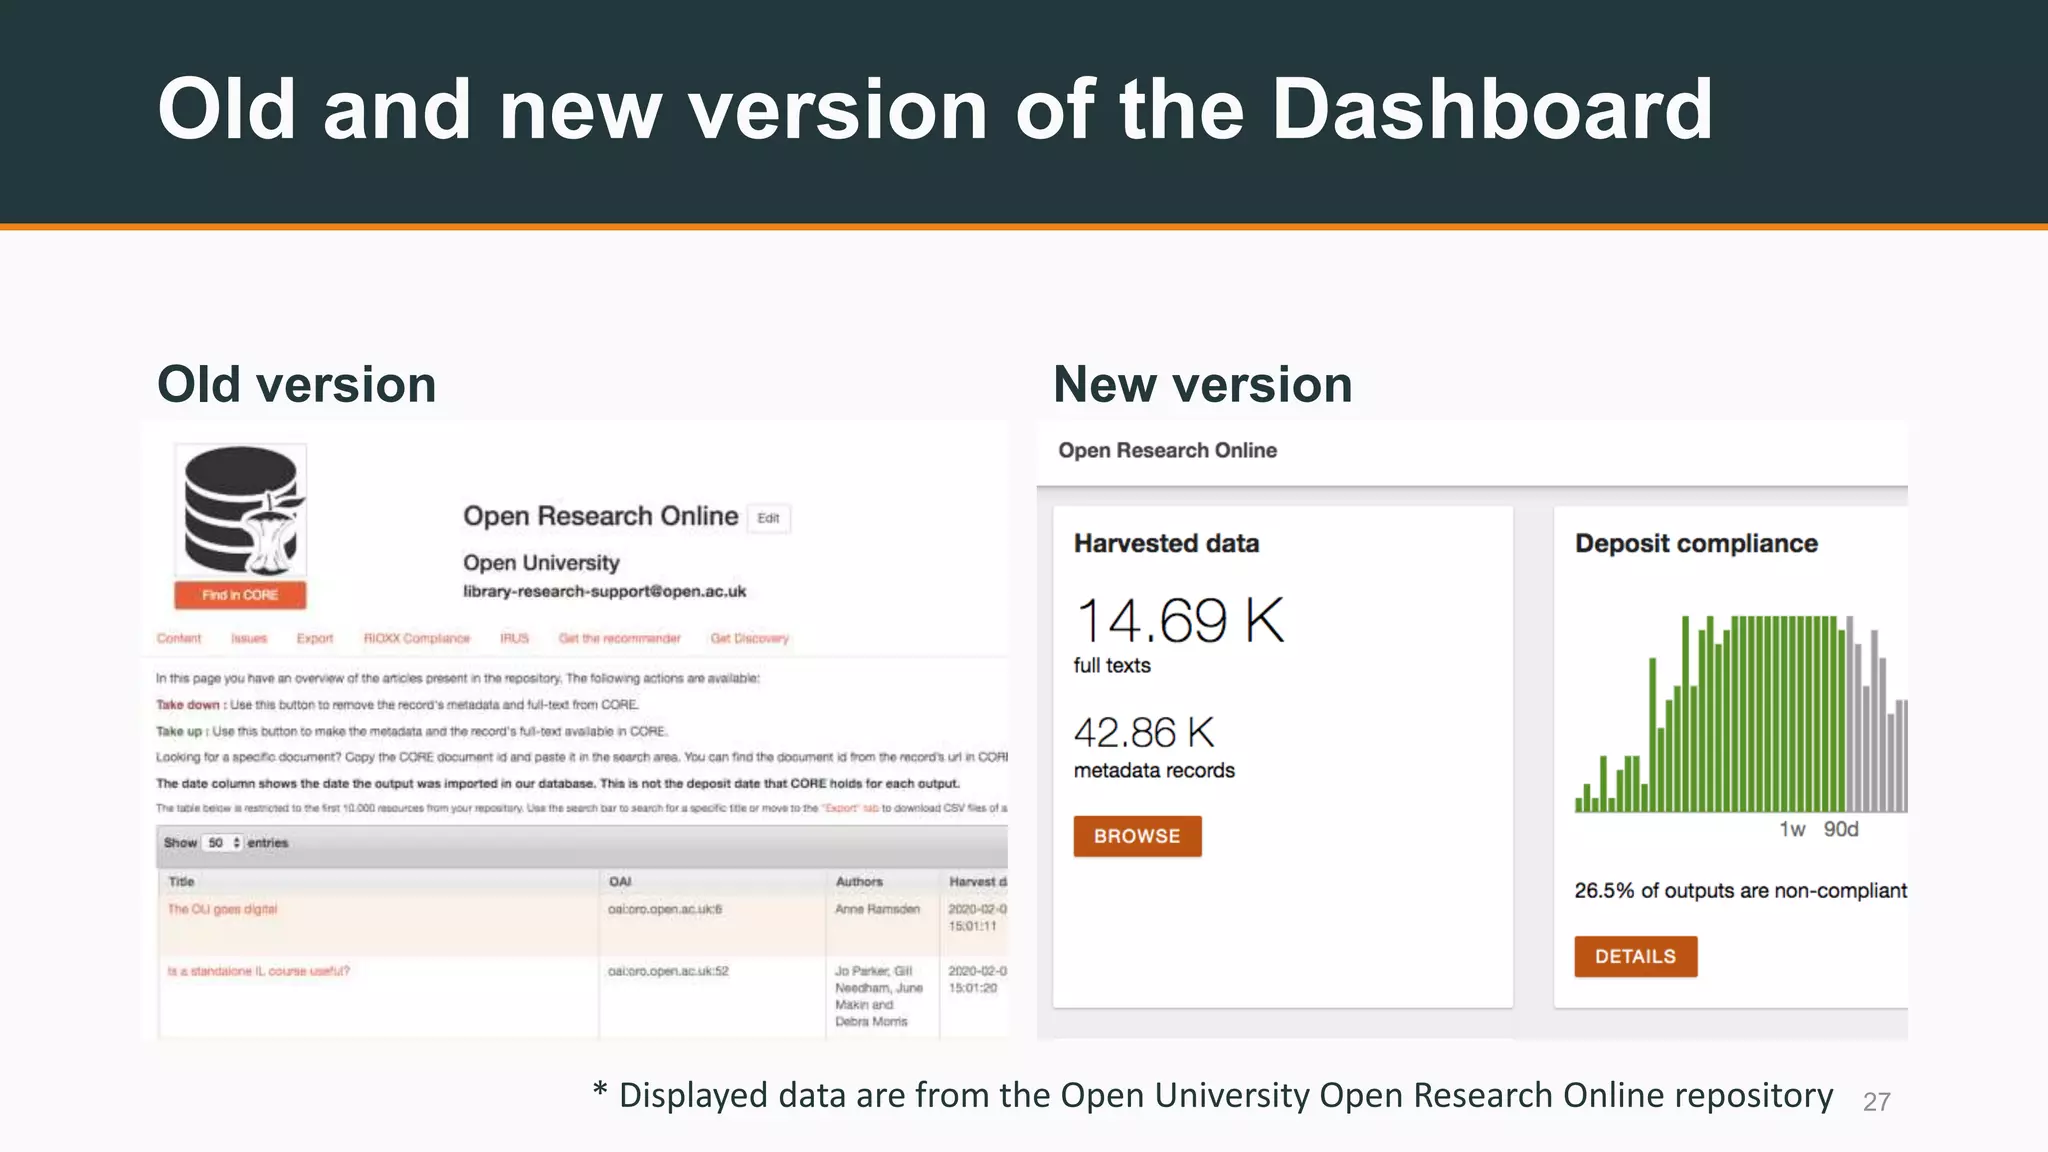The width and height of the screenshot is (2048, 1152).
Task: Open the Export tab
Action: tap(315, 638)
